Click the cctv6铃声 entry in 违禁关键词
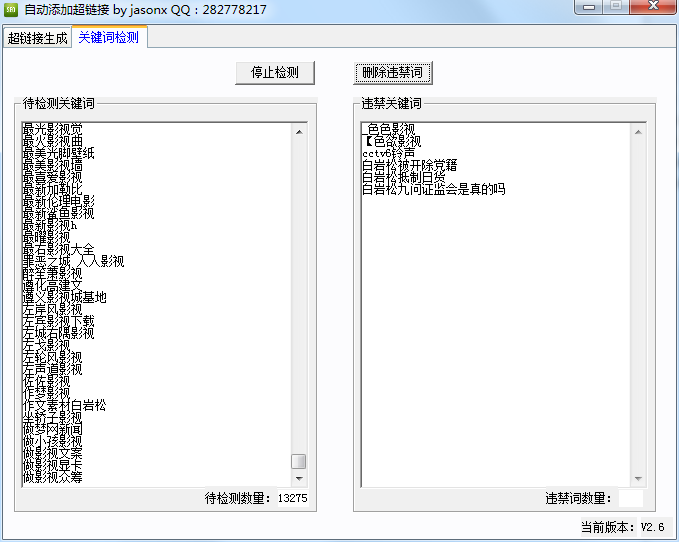Viewport: 679px width, 542px height. (x=388, y=153)
